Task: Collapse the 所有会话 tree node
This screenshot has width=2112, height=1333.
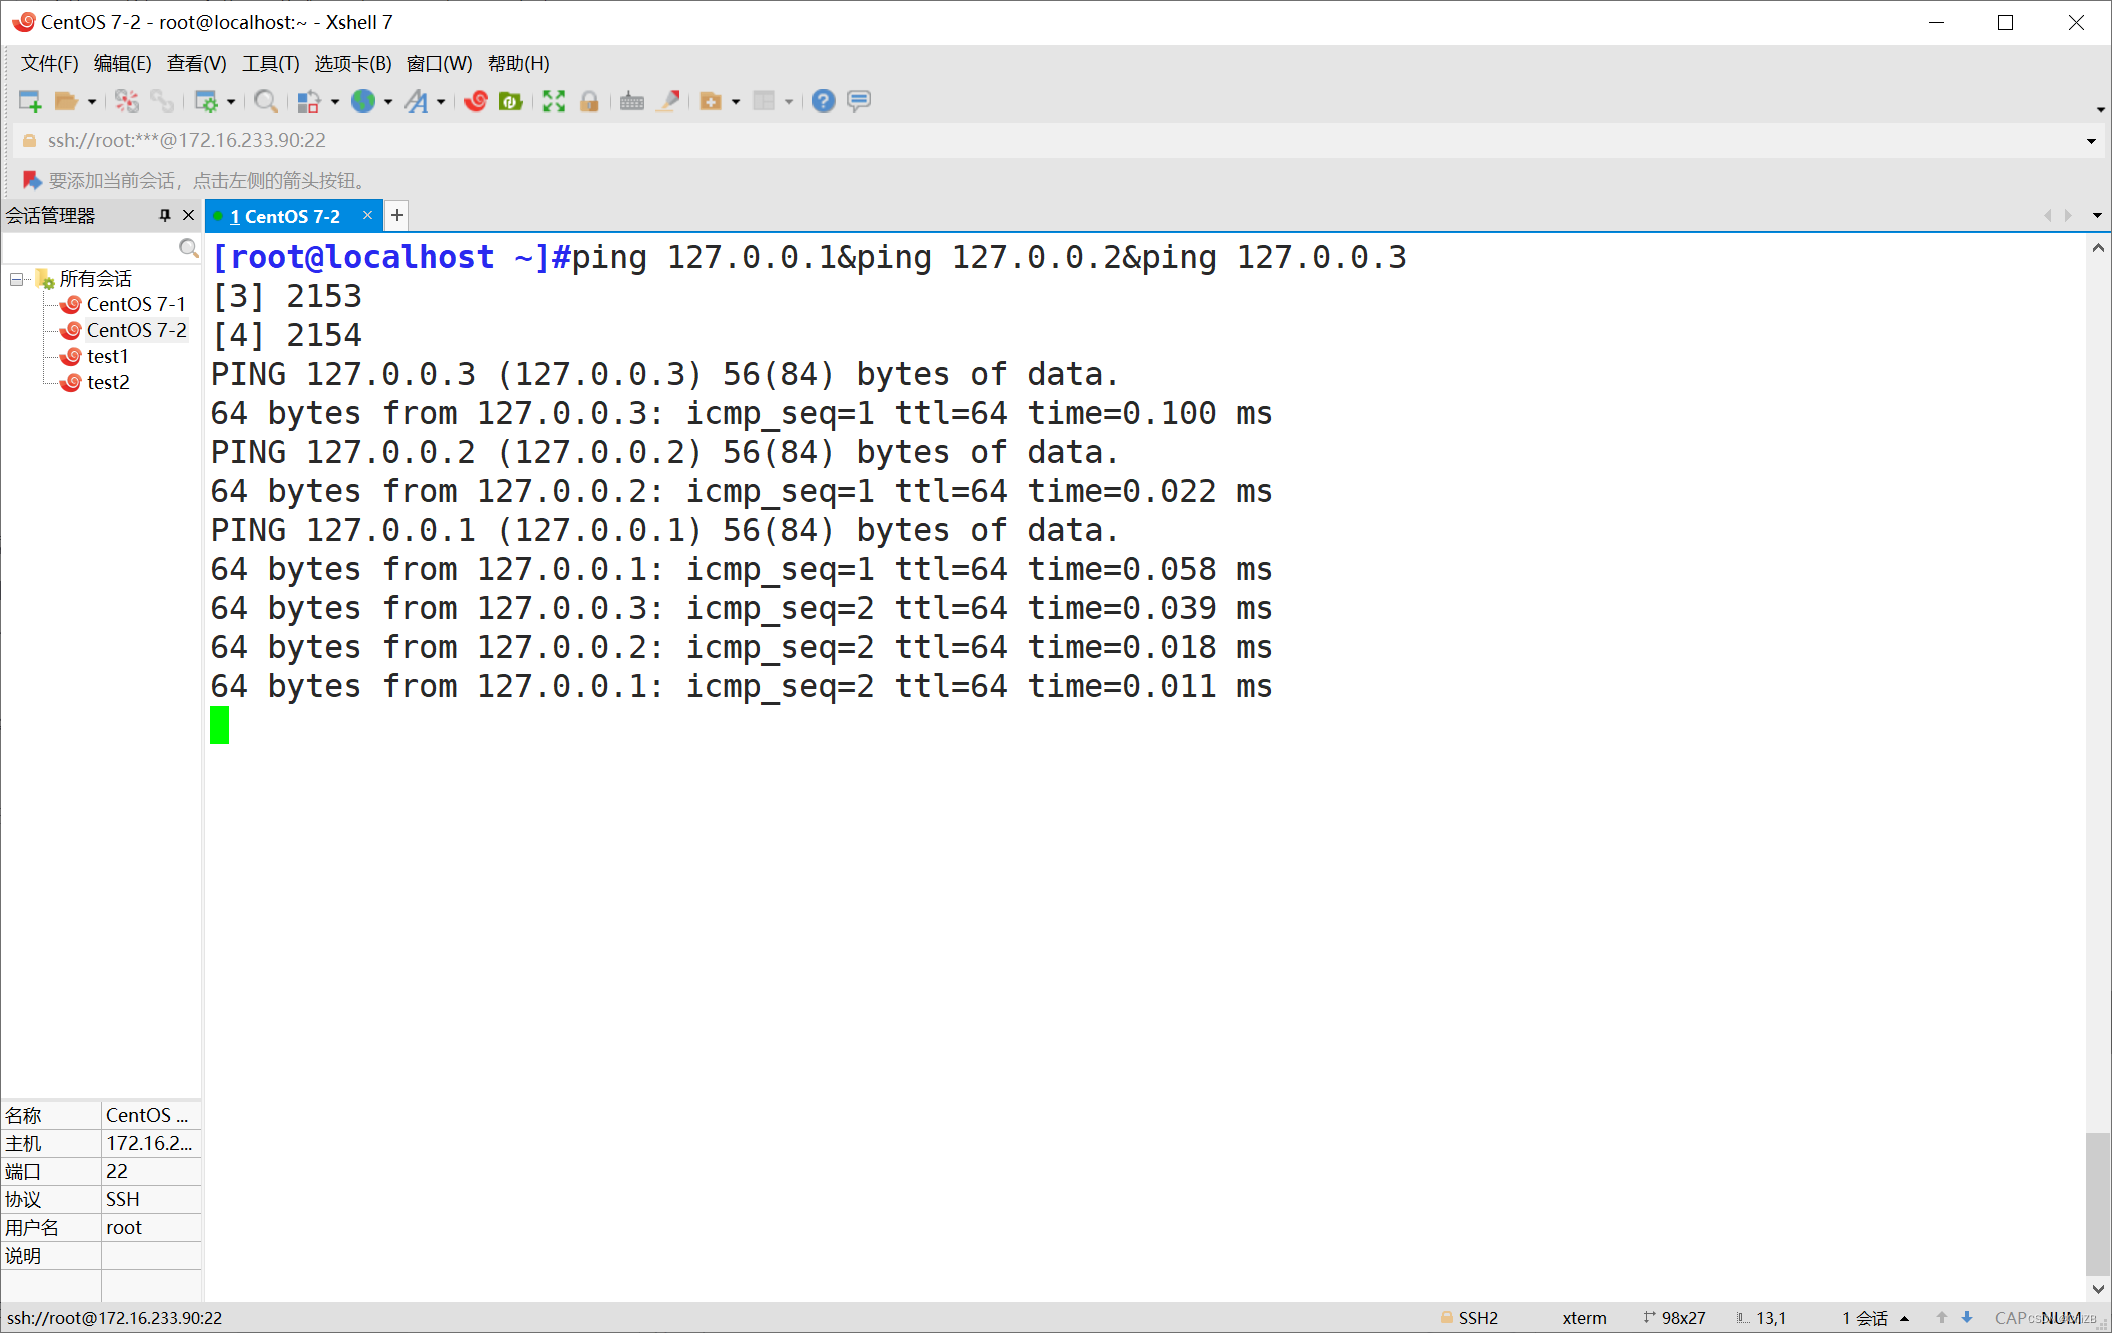Action: [x=17, y=279]
